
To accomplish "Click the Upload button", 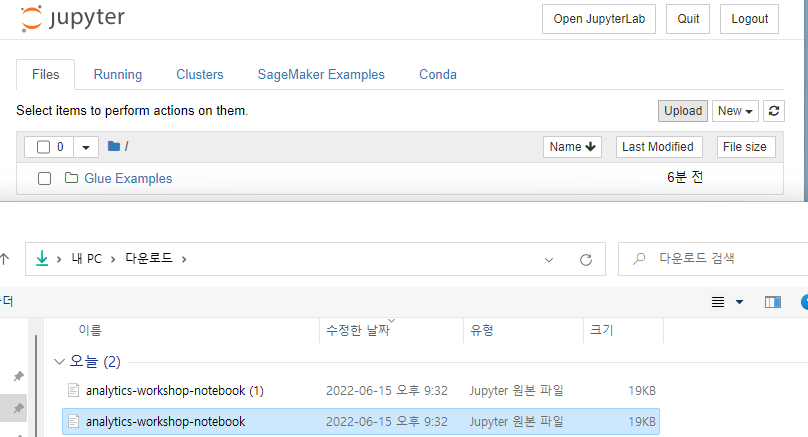I will [x=683, y=111].
